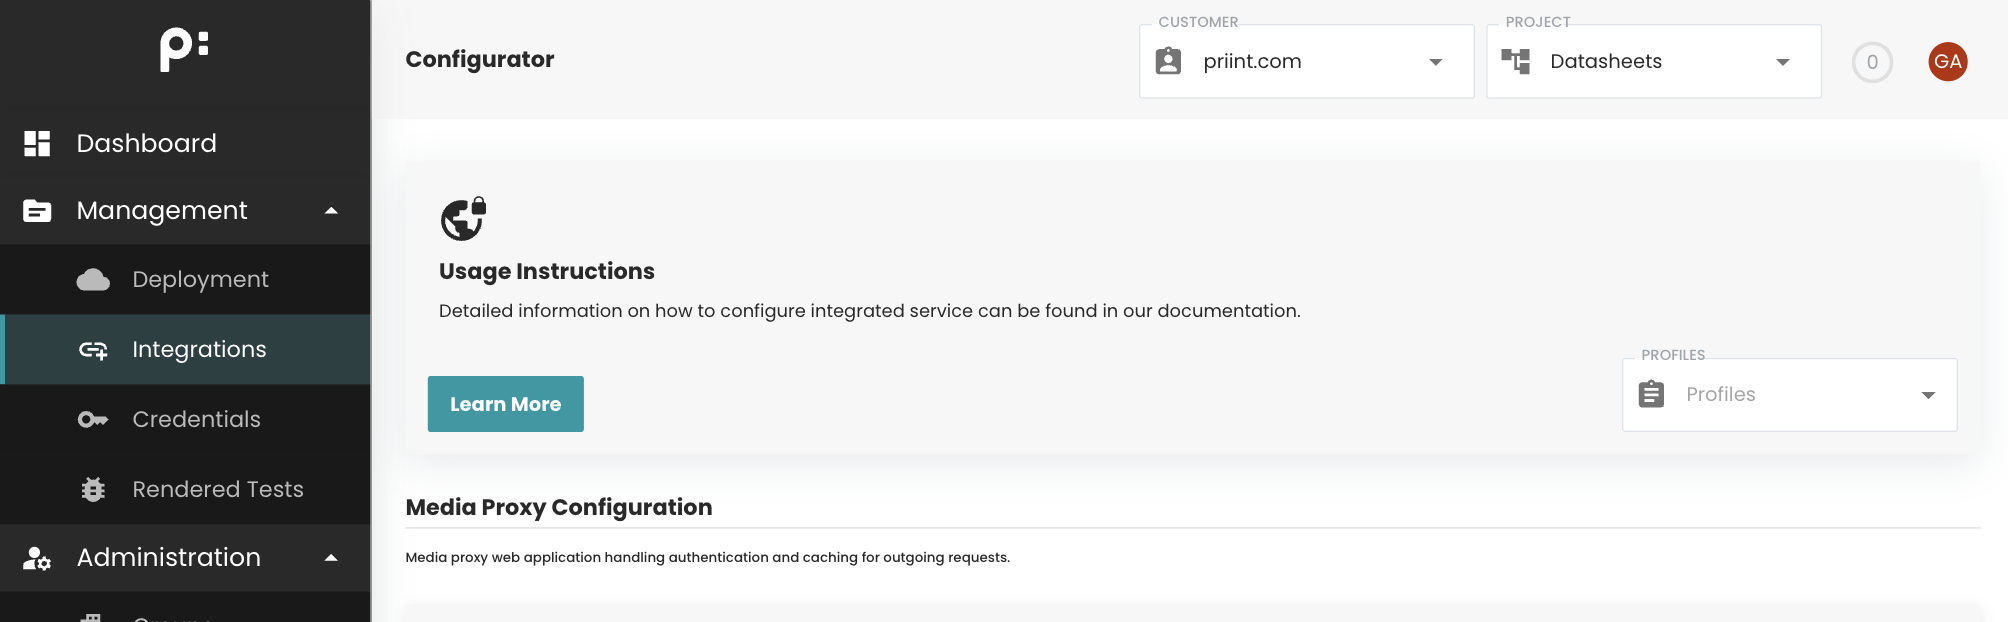Click the customer badge icon

(x=1168, y=61)
